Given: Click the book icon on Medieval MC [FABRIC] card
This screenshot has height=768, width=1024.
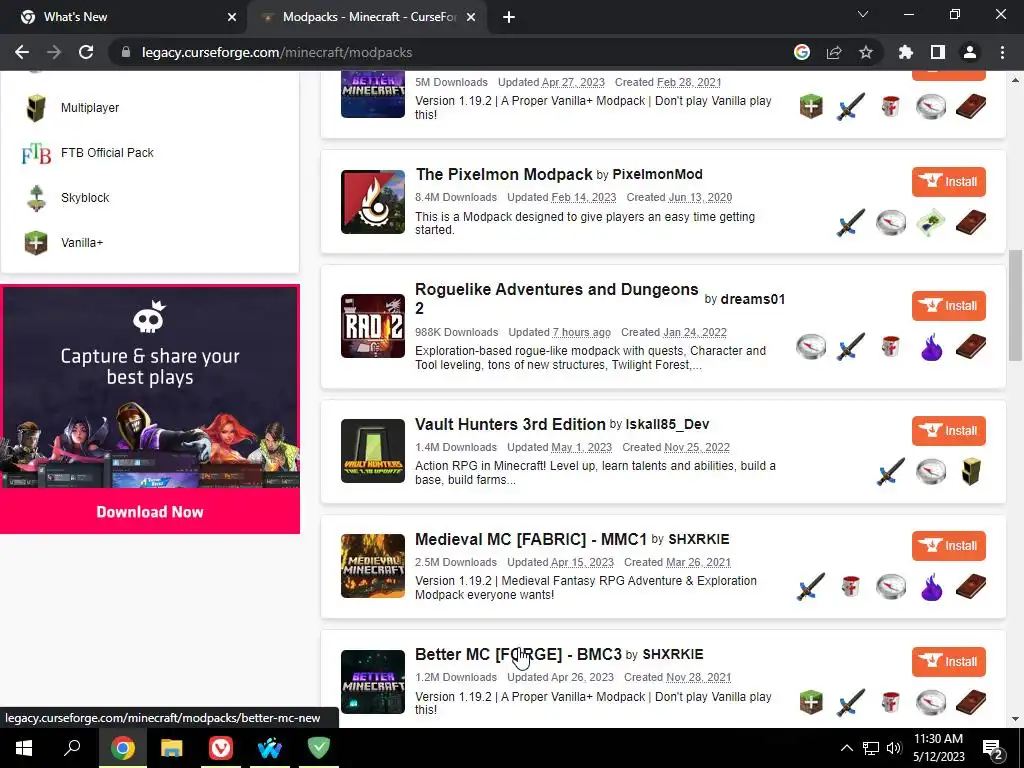Looking at the screenshot, I should tap(971, 586).
